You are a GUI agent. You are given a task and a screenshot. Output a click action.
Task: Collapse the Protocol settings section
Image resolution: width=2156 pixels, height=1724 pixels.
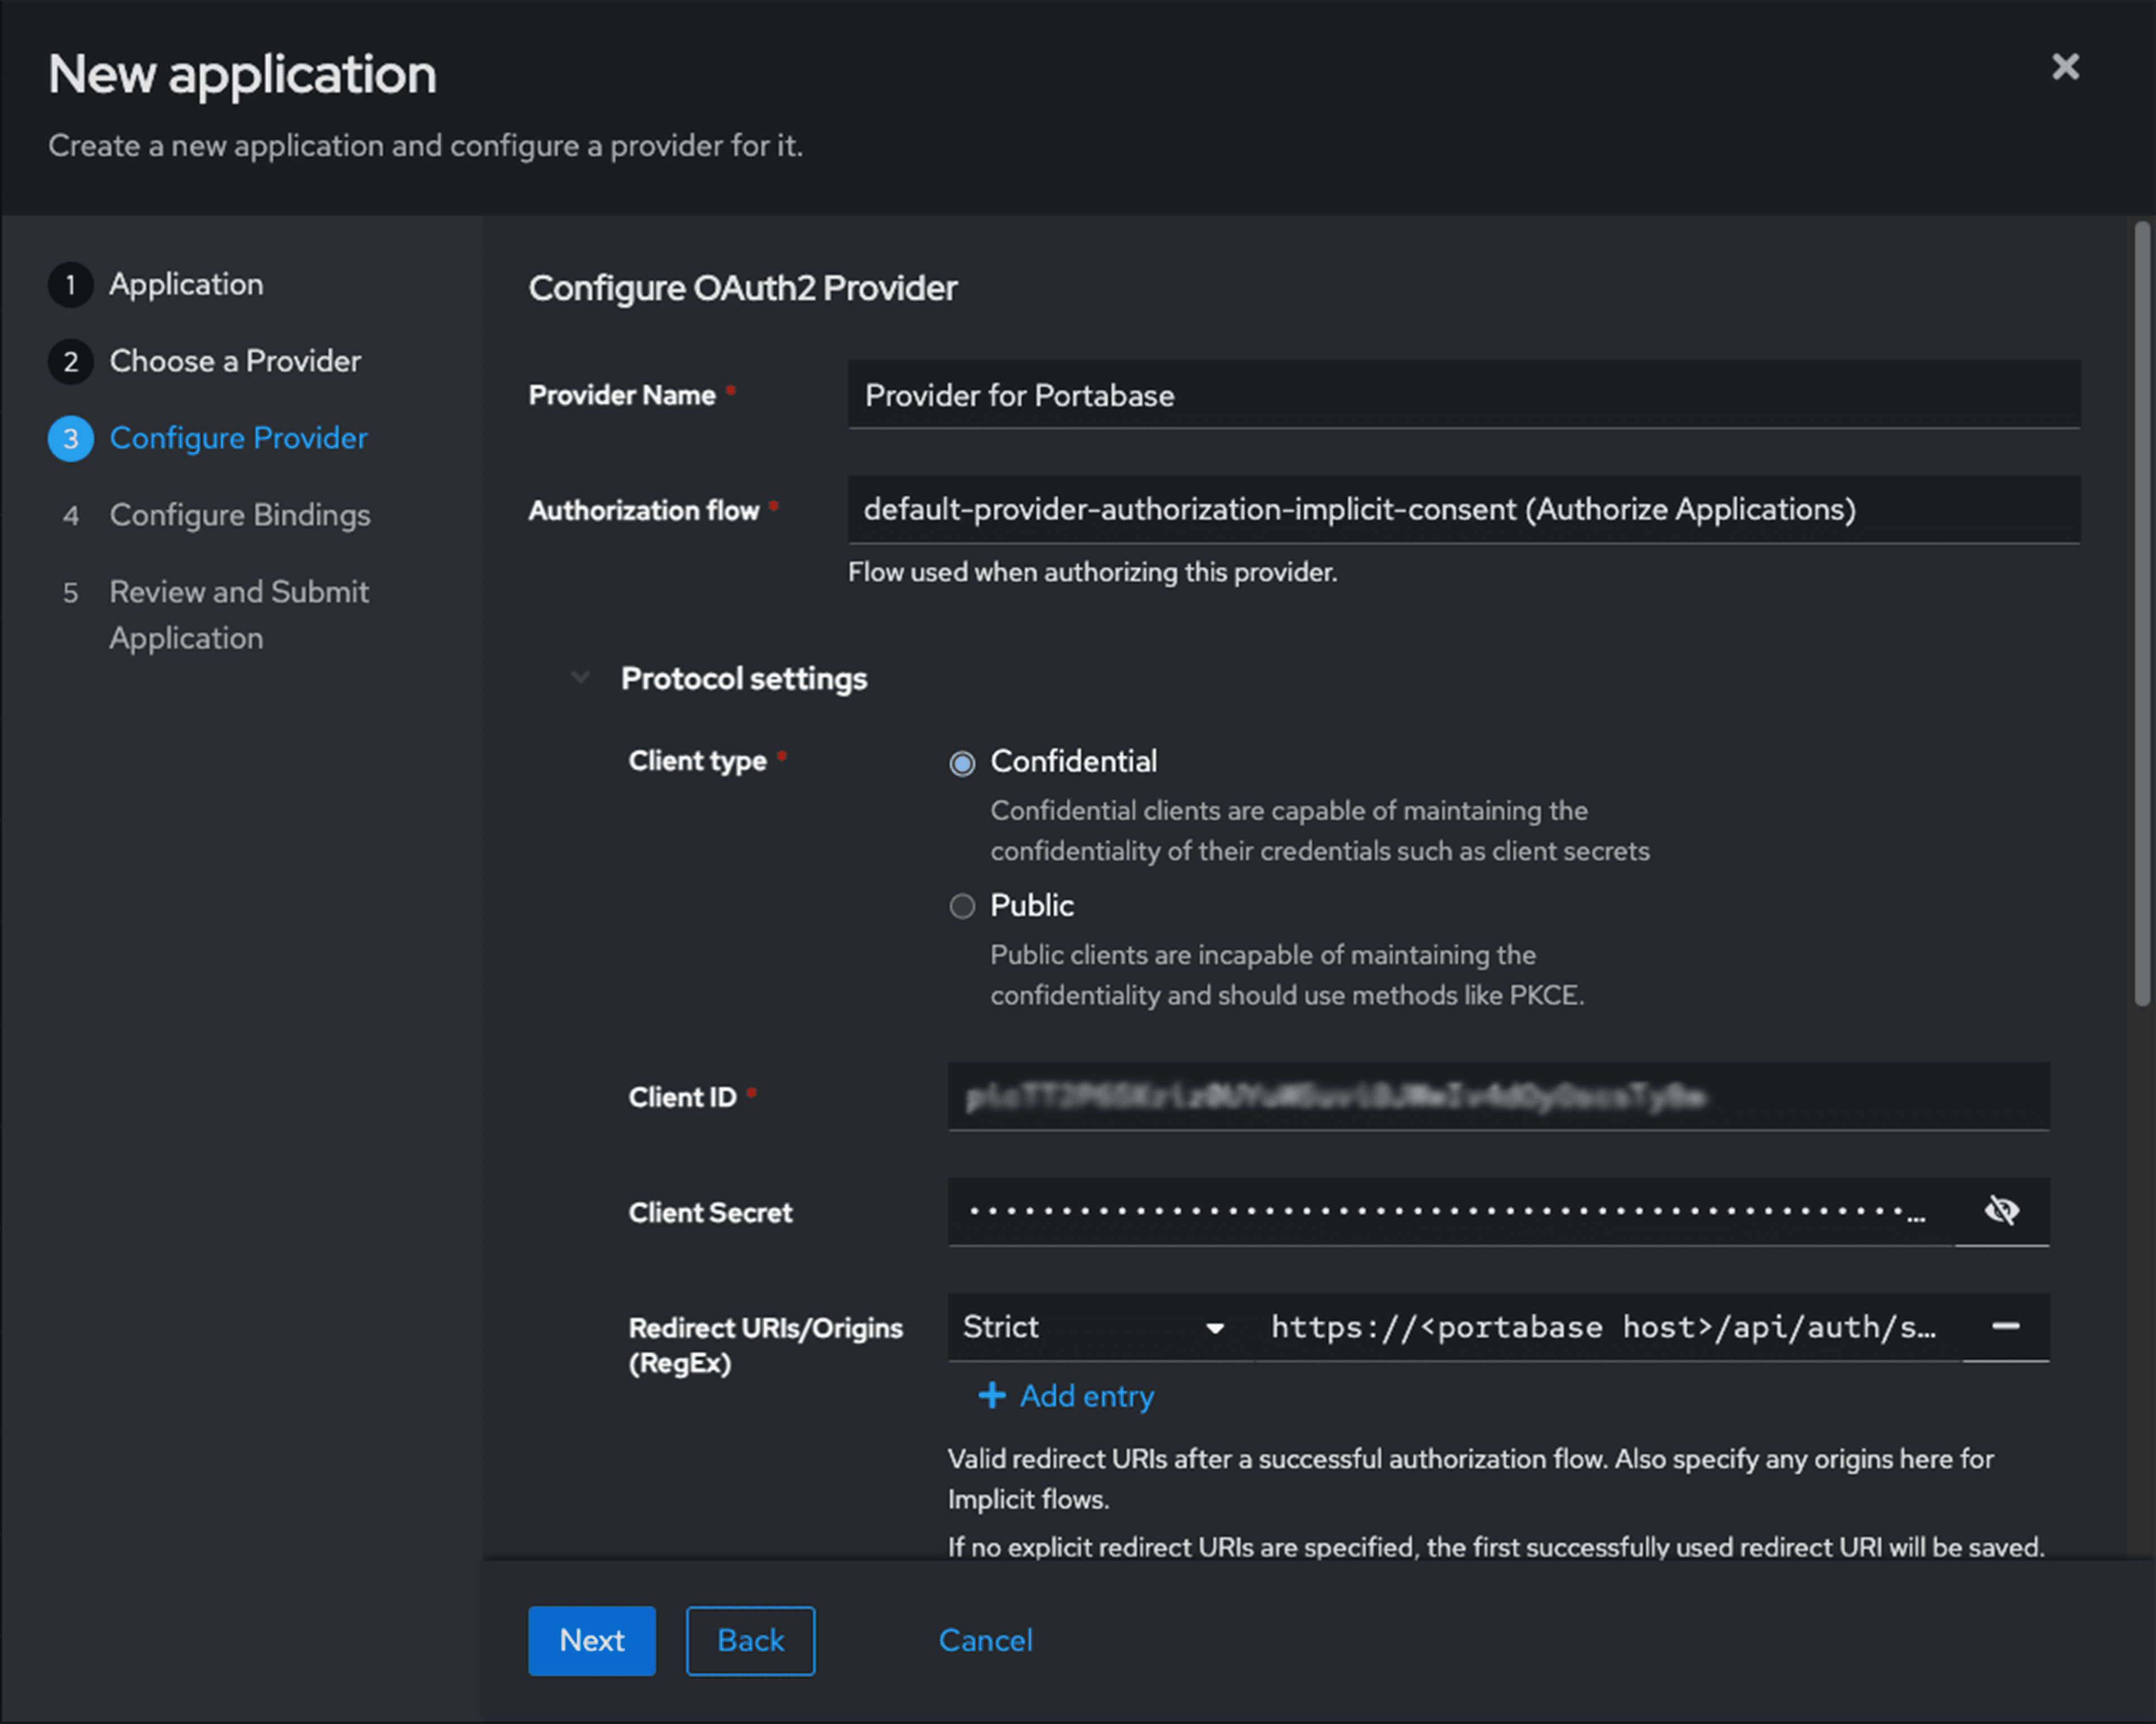coord(580,678)
